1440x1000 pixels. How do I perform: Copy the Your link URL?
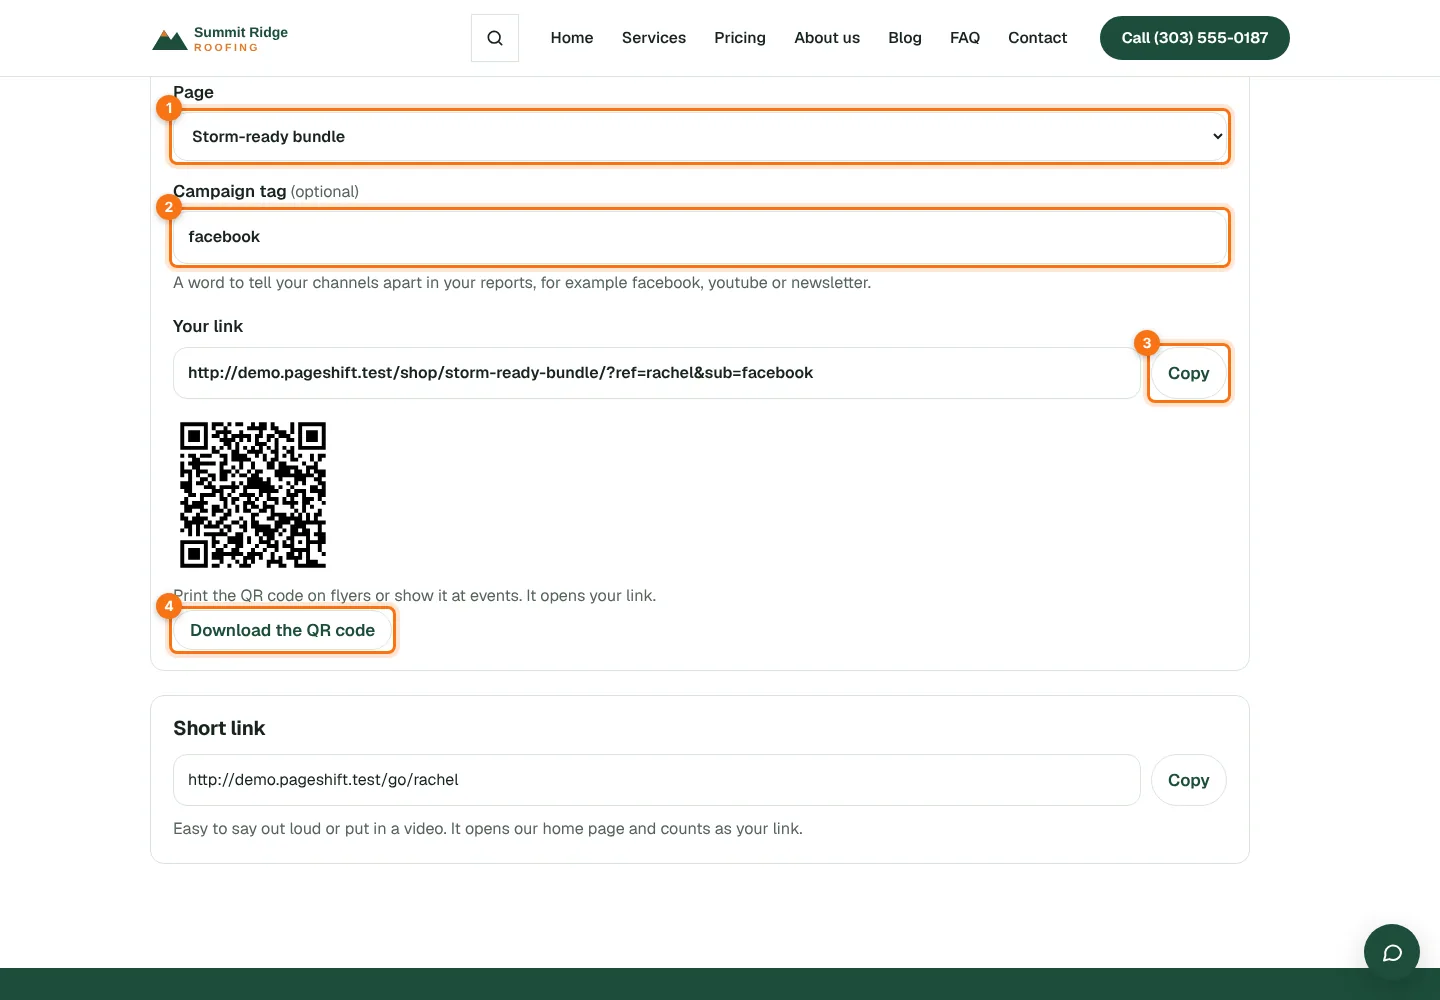[x=1189, y=373]
